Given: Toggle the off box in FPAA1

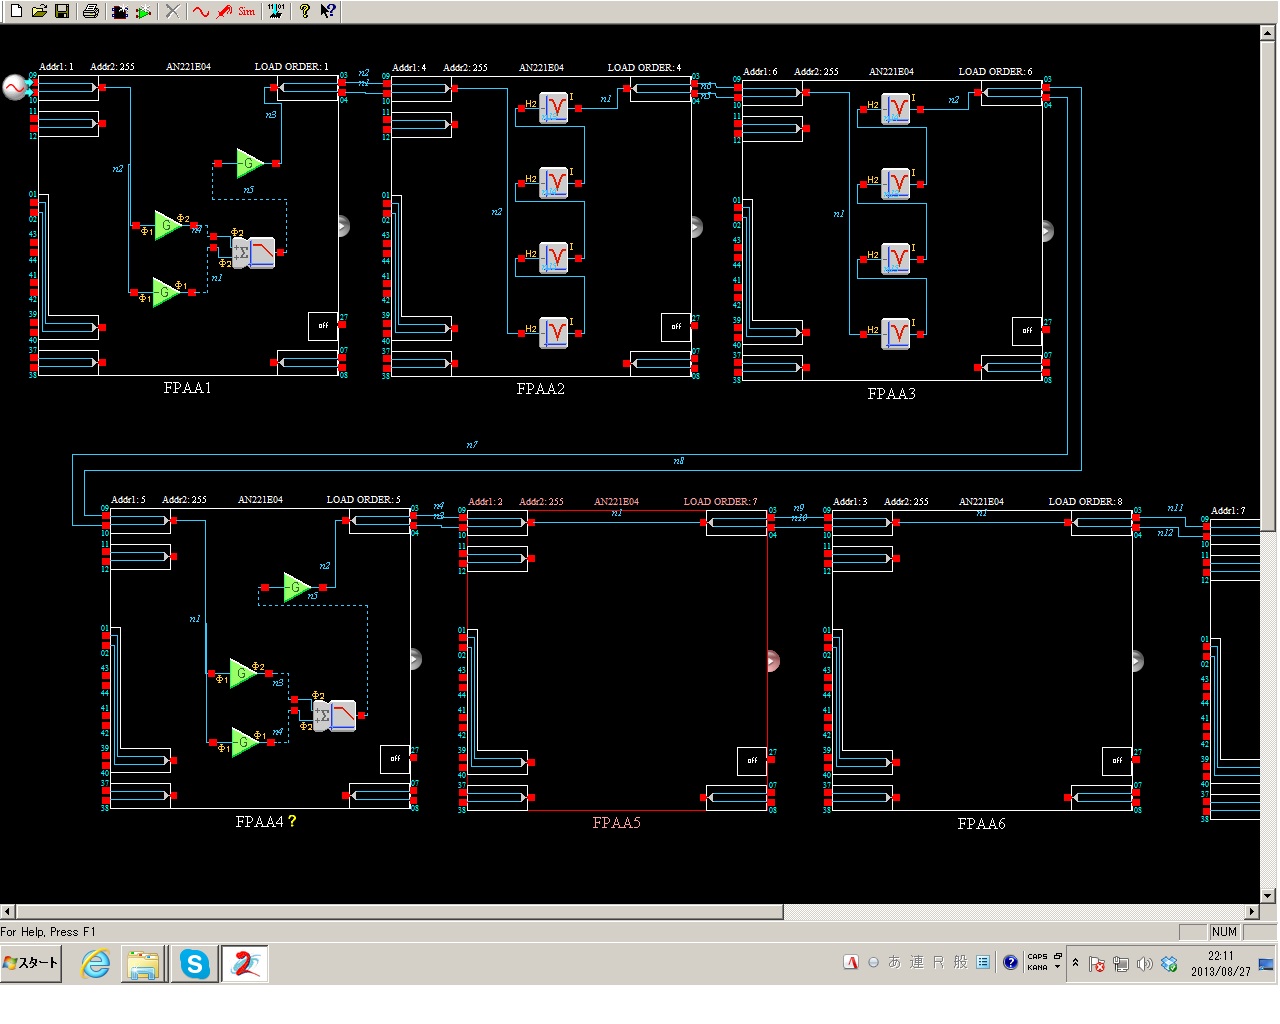Looking at the screenshot, I should 323,325.
